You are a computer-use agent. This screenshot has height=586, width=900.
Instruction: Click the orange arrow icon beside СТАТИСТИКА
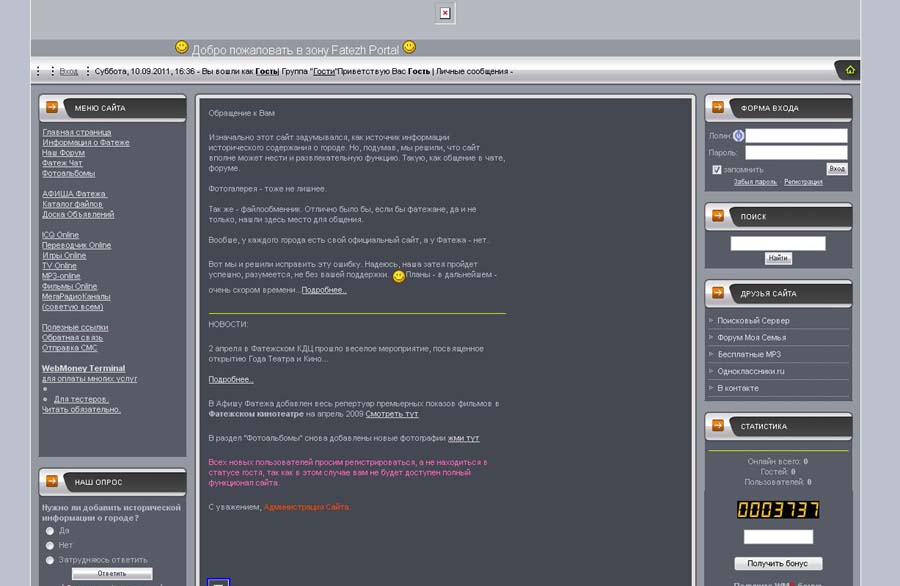point(717,425)
